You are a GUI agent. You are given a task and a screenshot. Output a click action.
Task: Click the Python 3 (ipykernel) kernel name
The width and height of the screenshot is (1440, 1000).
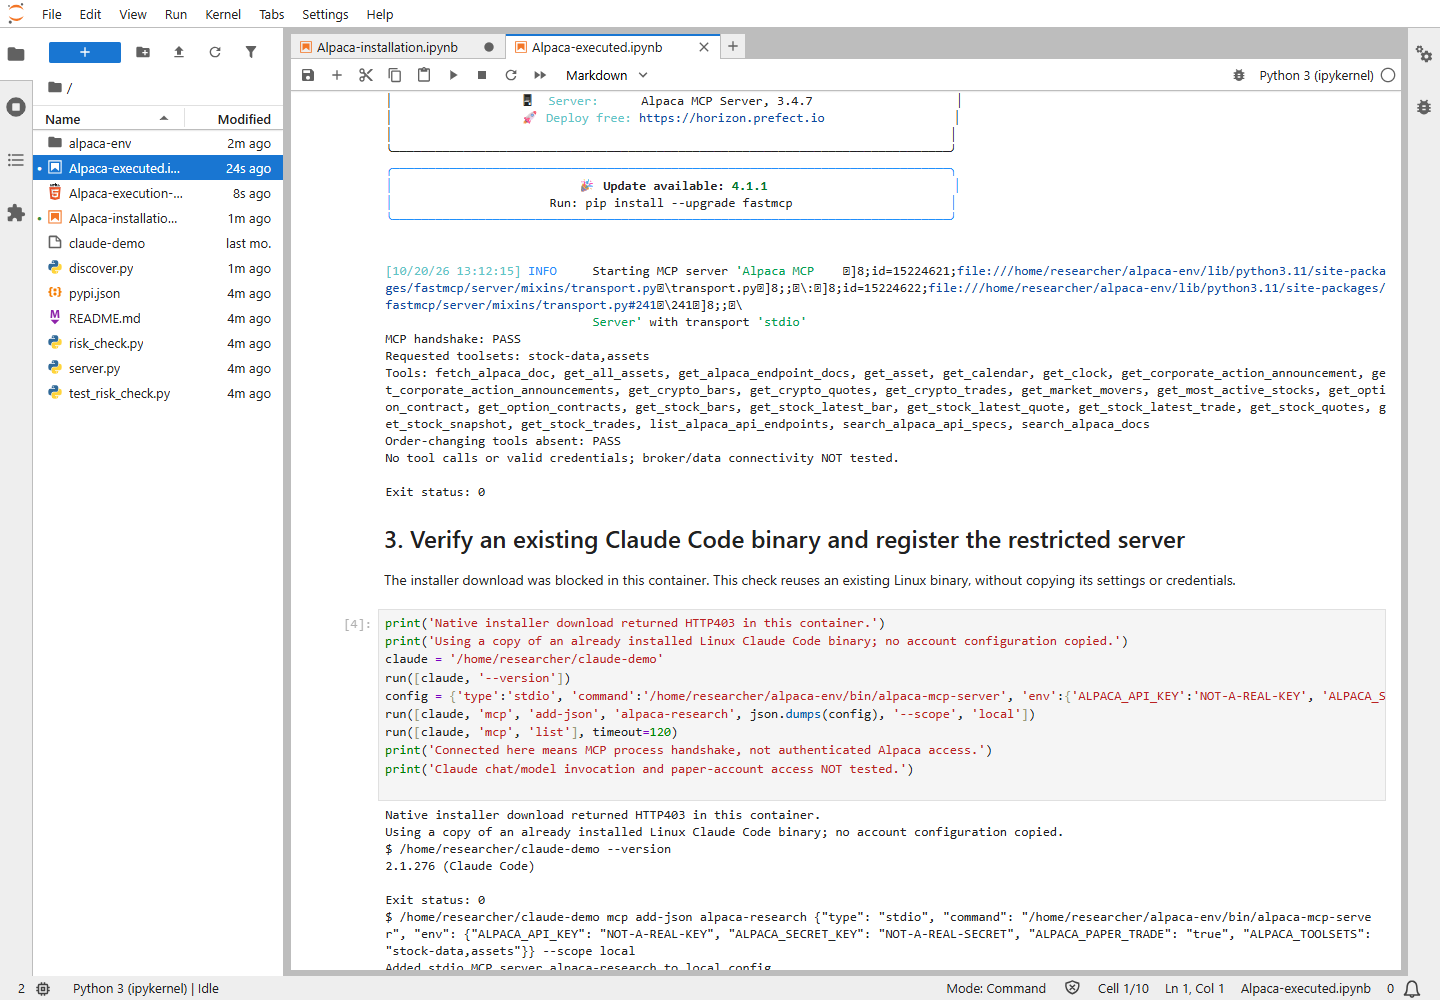point(1316,75)
